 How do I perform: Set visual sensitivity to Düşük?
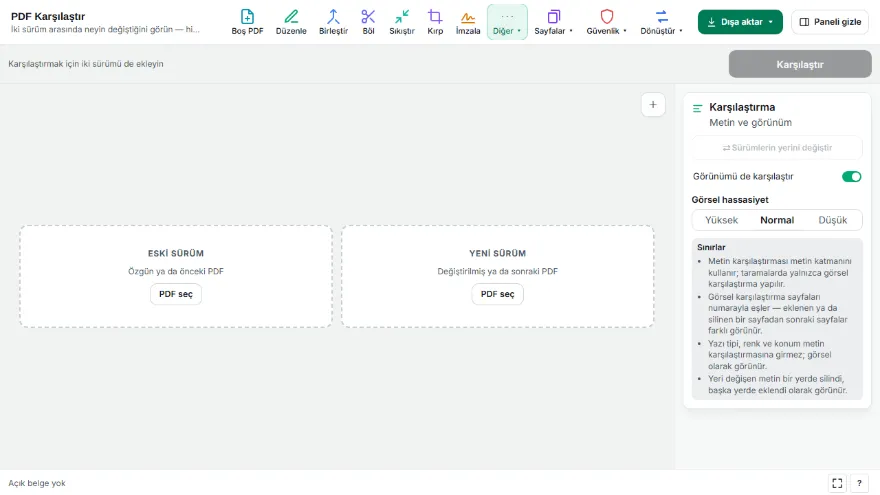(x=832, y=220)
